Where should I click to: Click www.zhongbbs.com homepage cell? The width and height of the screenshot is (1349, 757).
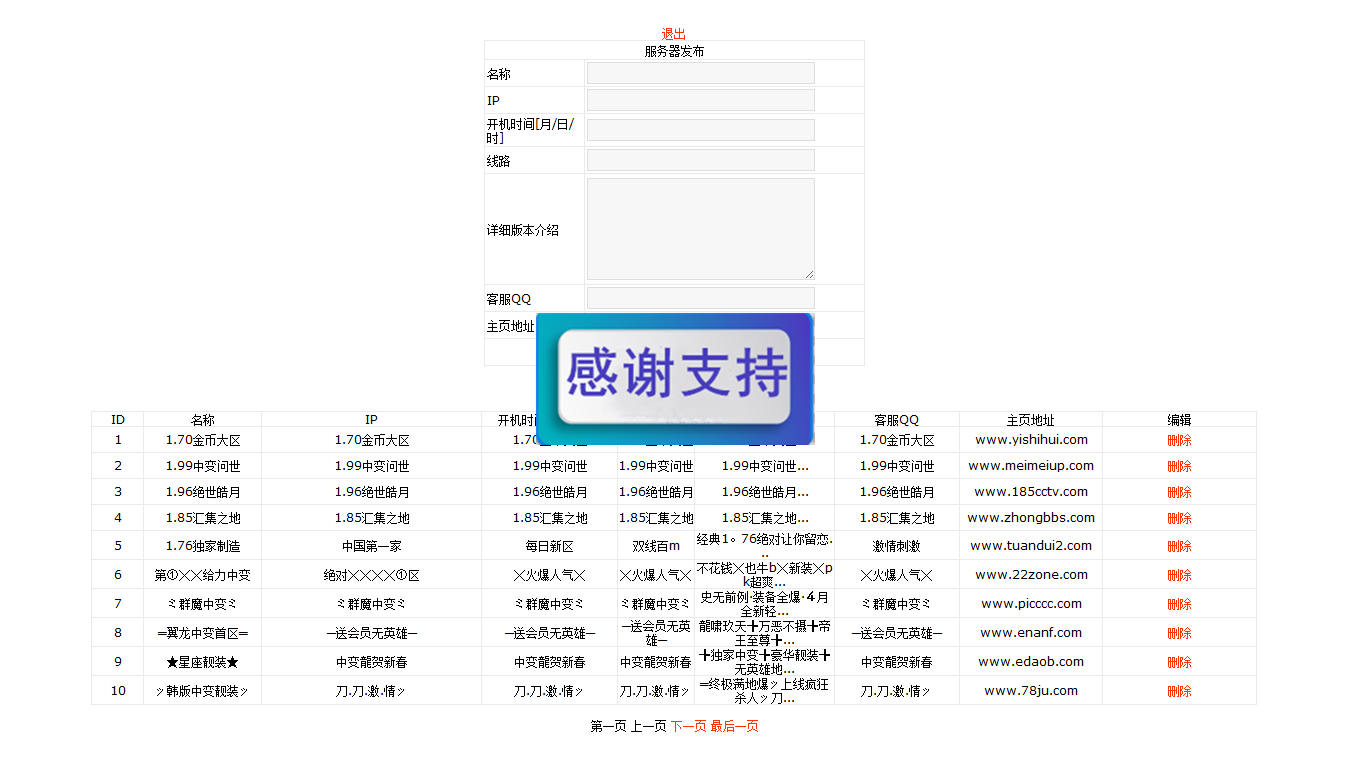point(1031,518)
